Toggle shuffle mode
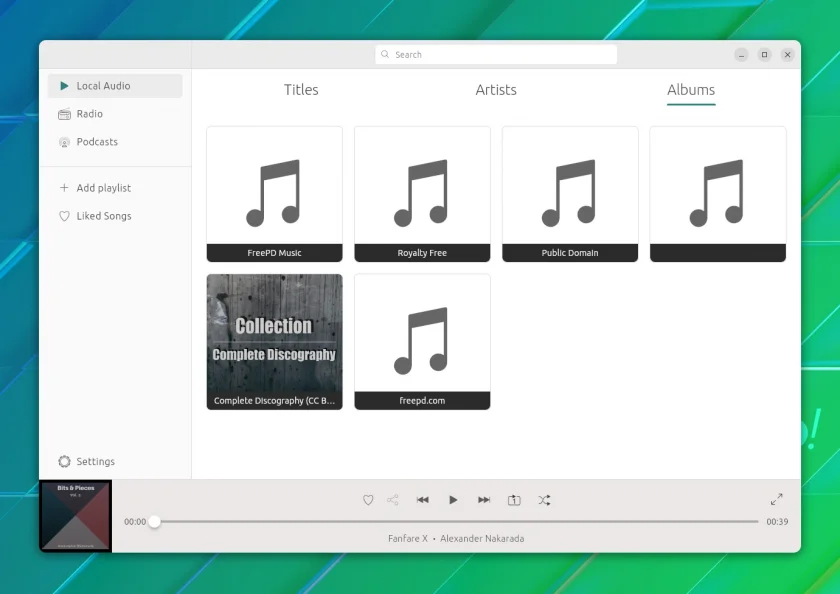840x594 pixels. pyautogui.click(x=544, y=500)
